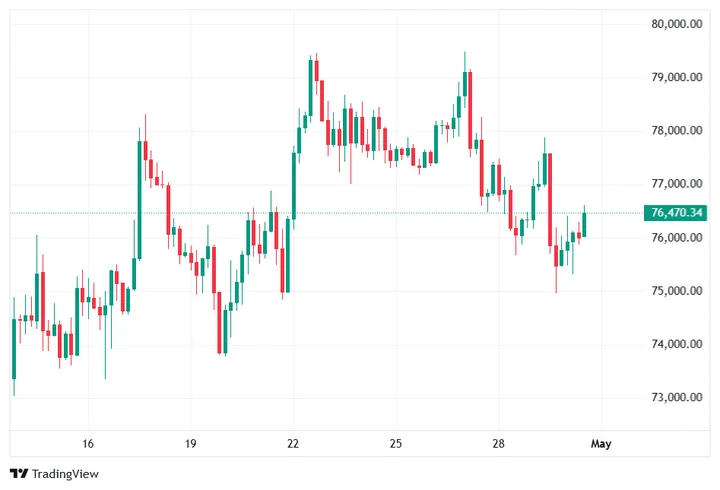
Task: Click the TradingView logo icon
Action: [x=18, y=474]
